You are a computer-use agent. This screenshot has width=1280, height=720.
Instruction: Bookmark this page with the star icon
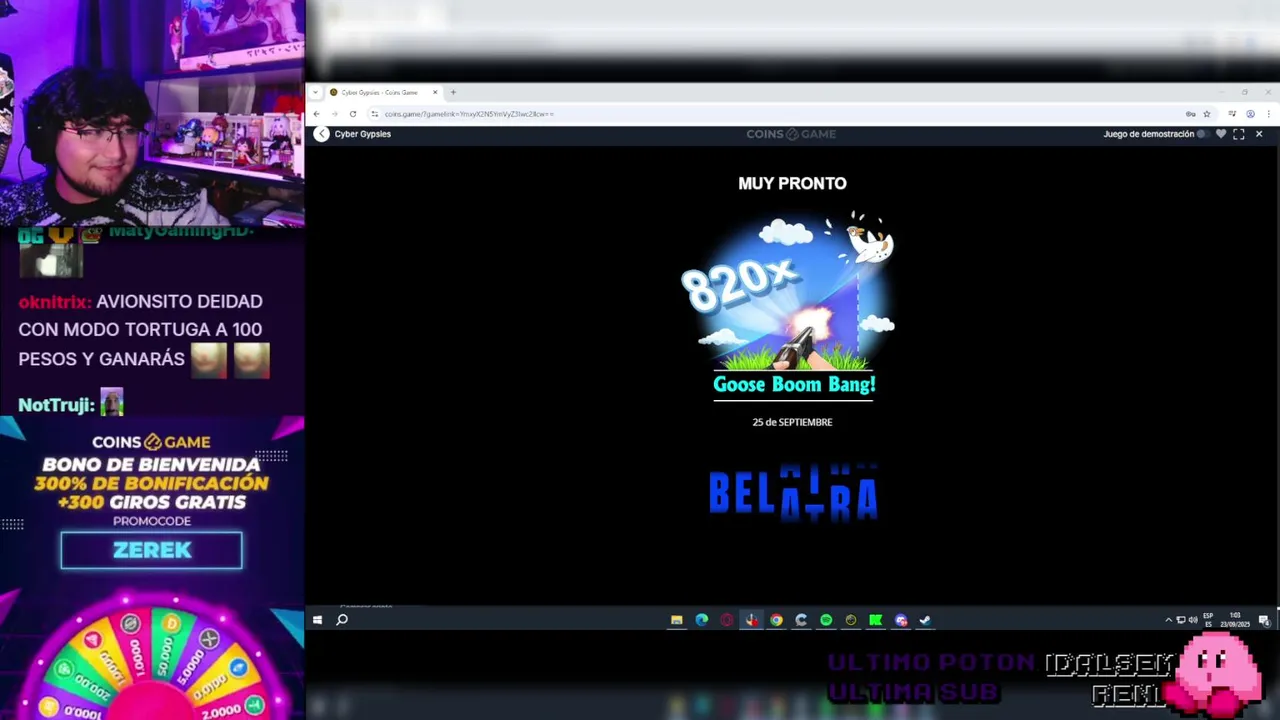coord(1207,114)
